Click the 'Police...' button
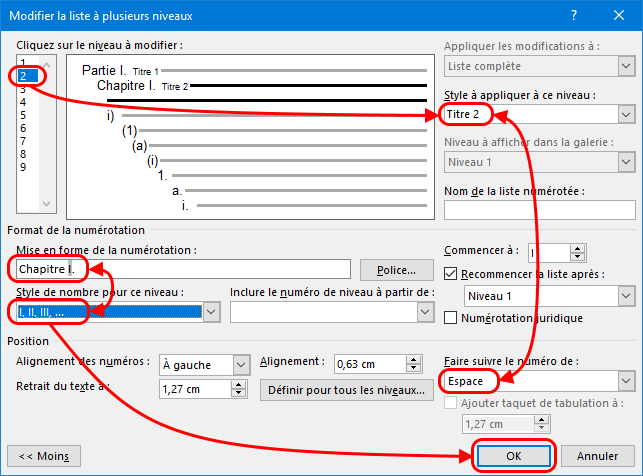The height and width of the screenshot is (476, 643). click(x=396, y=270)
